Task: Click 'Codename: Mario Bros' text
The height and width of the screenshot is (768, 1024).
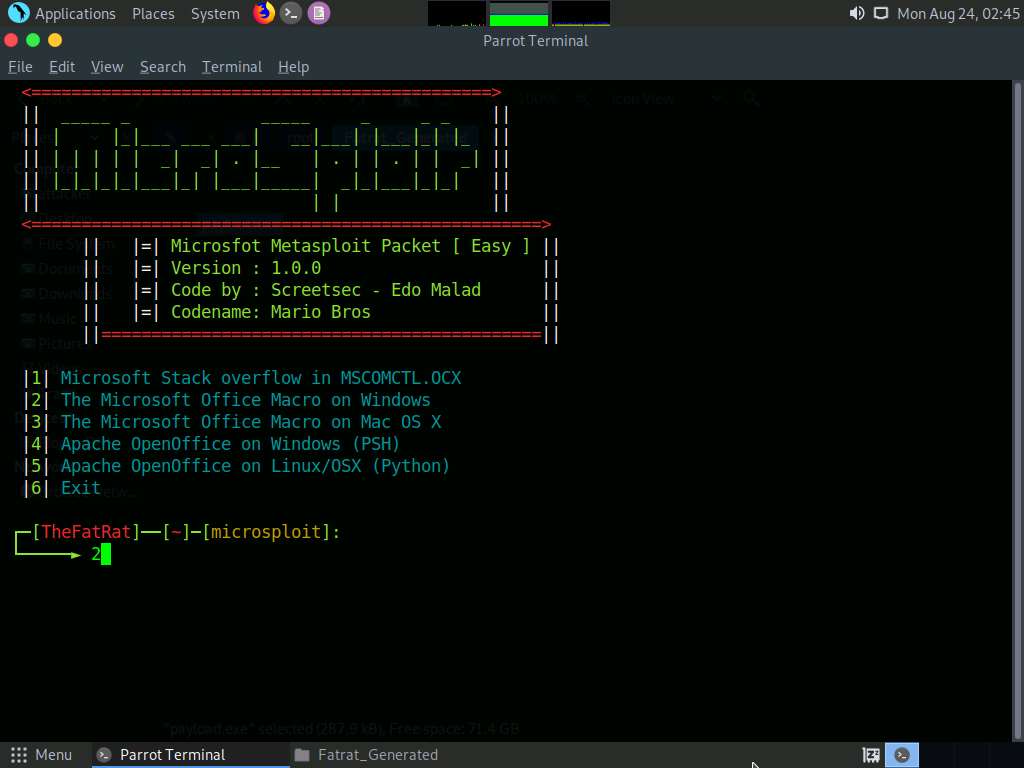Action: (x=270, y=312)
